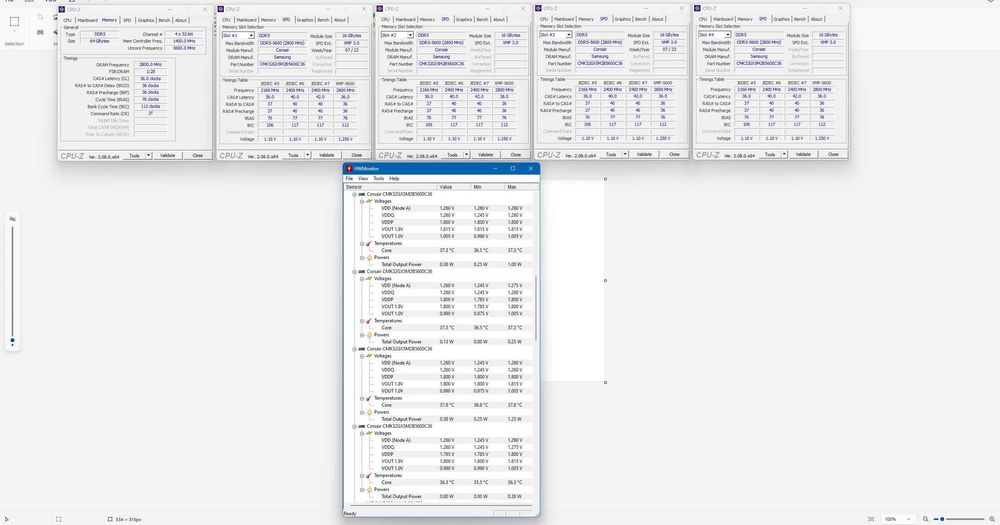Open the Tools dropdown arrow in the Slot #1 window
Screen dimensions: 1000x525
pos(307,155)
